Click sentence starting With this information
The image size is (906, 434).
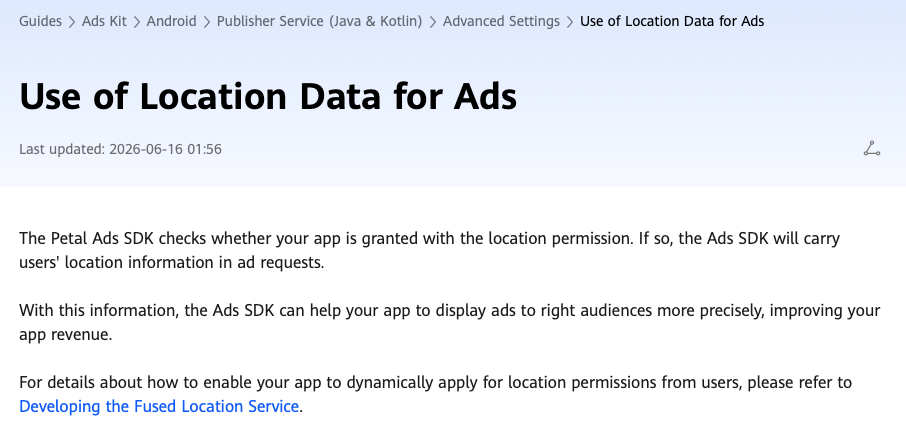click(x=450, y=322)
